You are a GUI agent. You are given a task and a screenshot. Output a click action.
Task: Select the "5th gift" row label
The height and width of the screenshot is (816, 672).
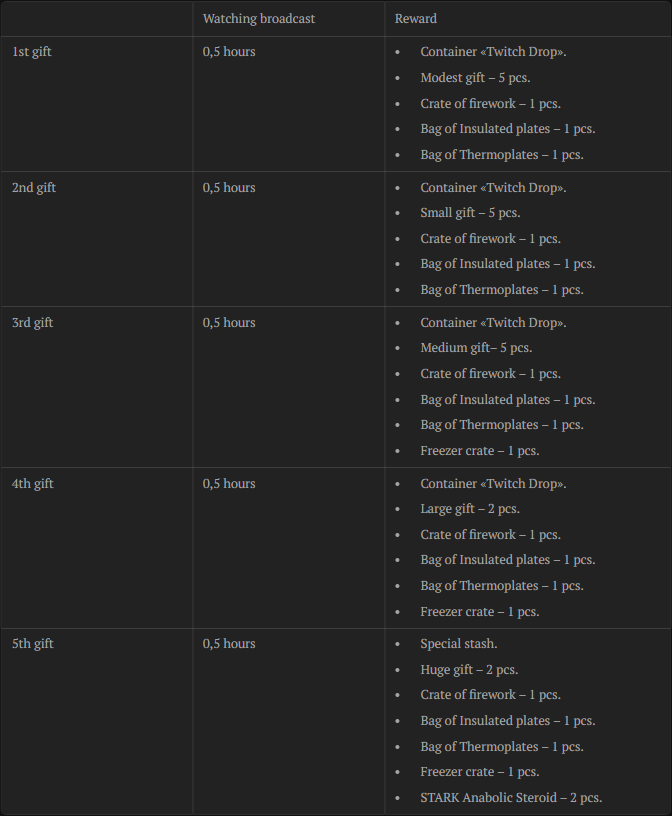point(33,644)
